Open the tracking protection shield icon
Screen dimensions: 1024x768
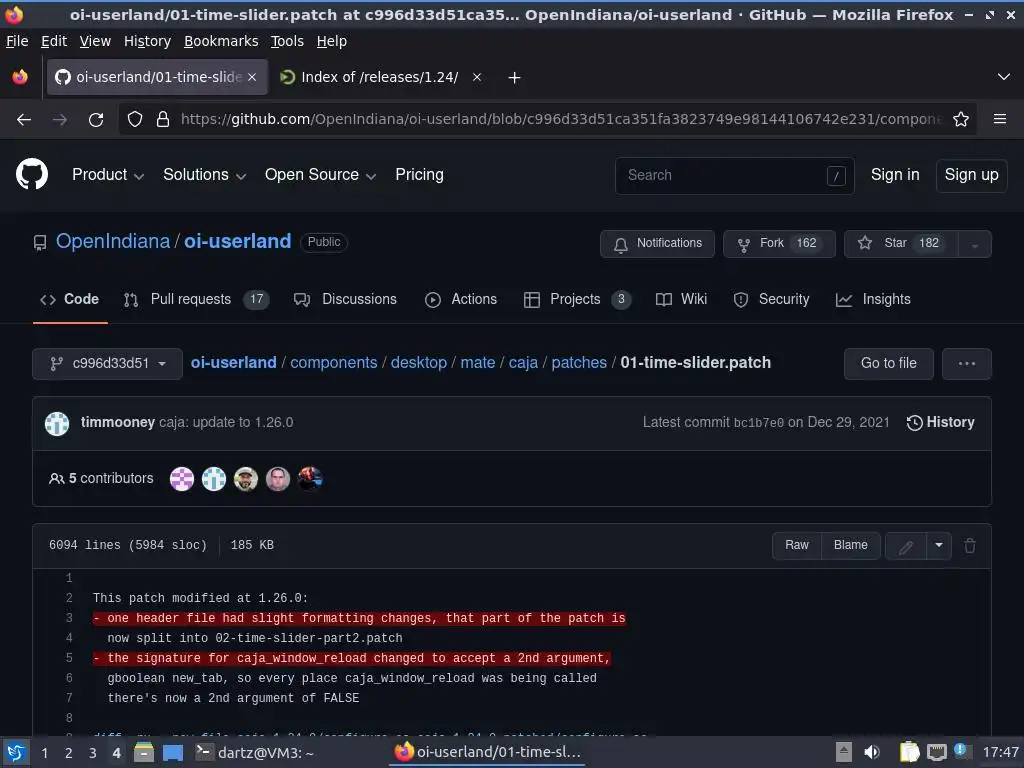135,119
